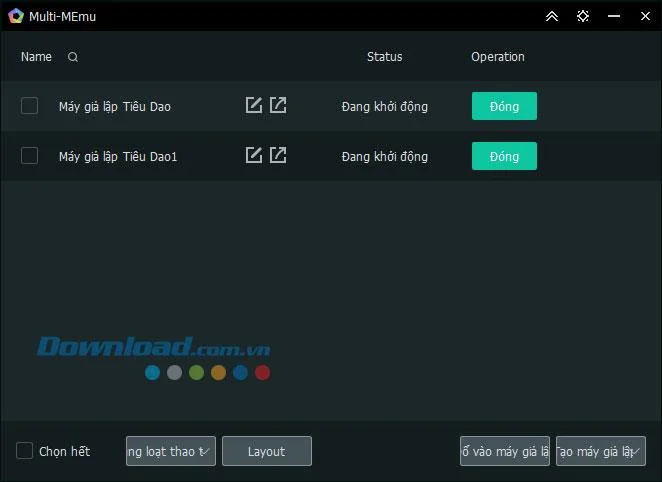
Task: Click the Status column header
Action: click(x=384, y=57)
